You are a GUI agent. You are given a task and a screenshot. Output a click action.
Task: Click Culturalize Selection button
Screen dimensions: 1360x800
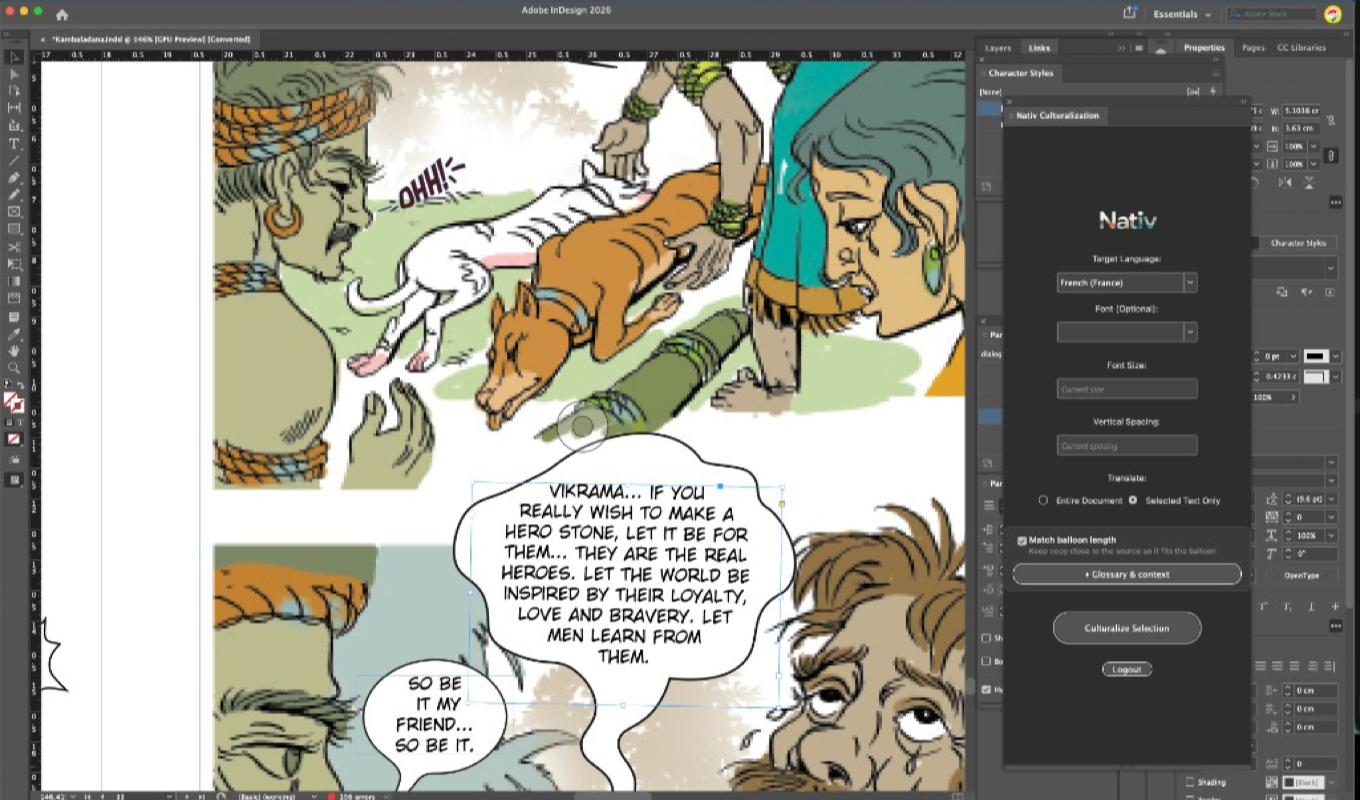click(x=1127, y=628)
